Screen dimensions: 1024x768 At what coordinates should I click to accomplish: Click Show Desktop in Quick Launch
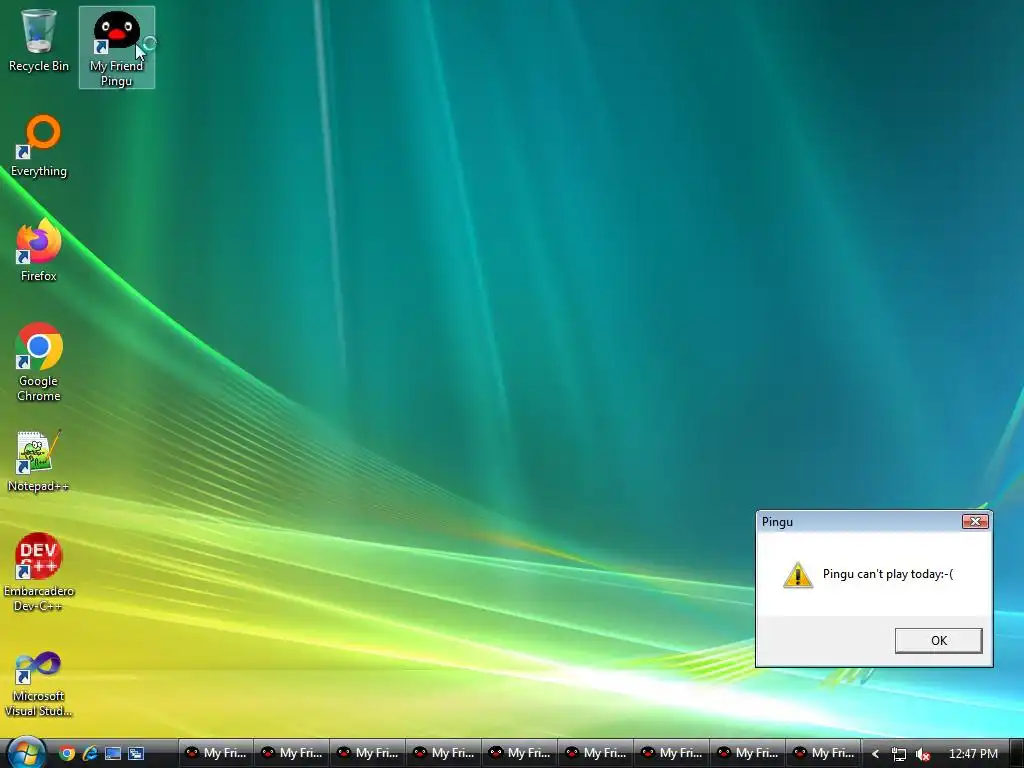coord(113,754)
